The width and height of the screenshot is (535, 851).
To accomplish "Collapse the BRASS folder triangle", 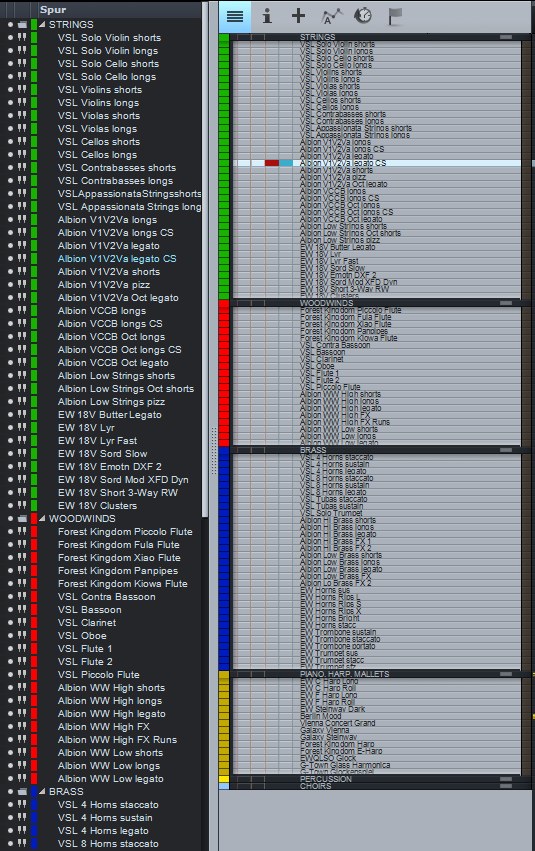I will pos(42,791).
